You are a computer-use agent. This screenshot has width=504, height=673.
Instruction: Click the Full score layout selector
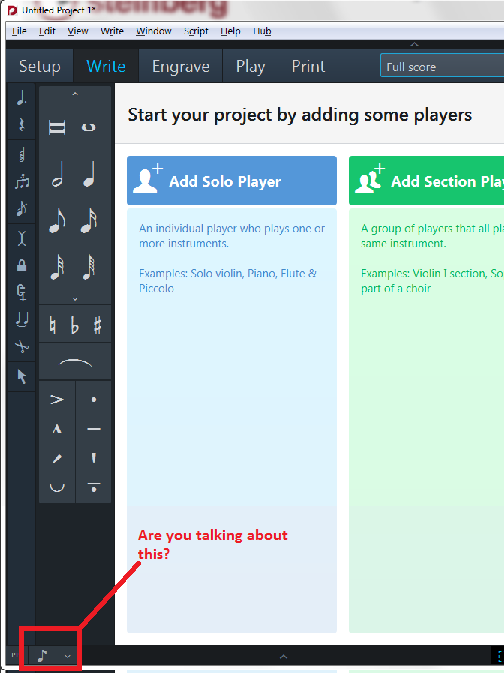442,66
